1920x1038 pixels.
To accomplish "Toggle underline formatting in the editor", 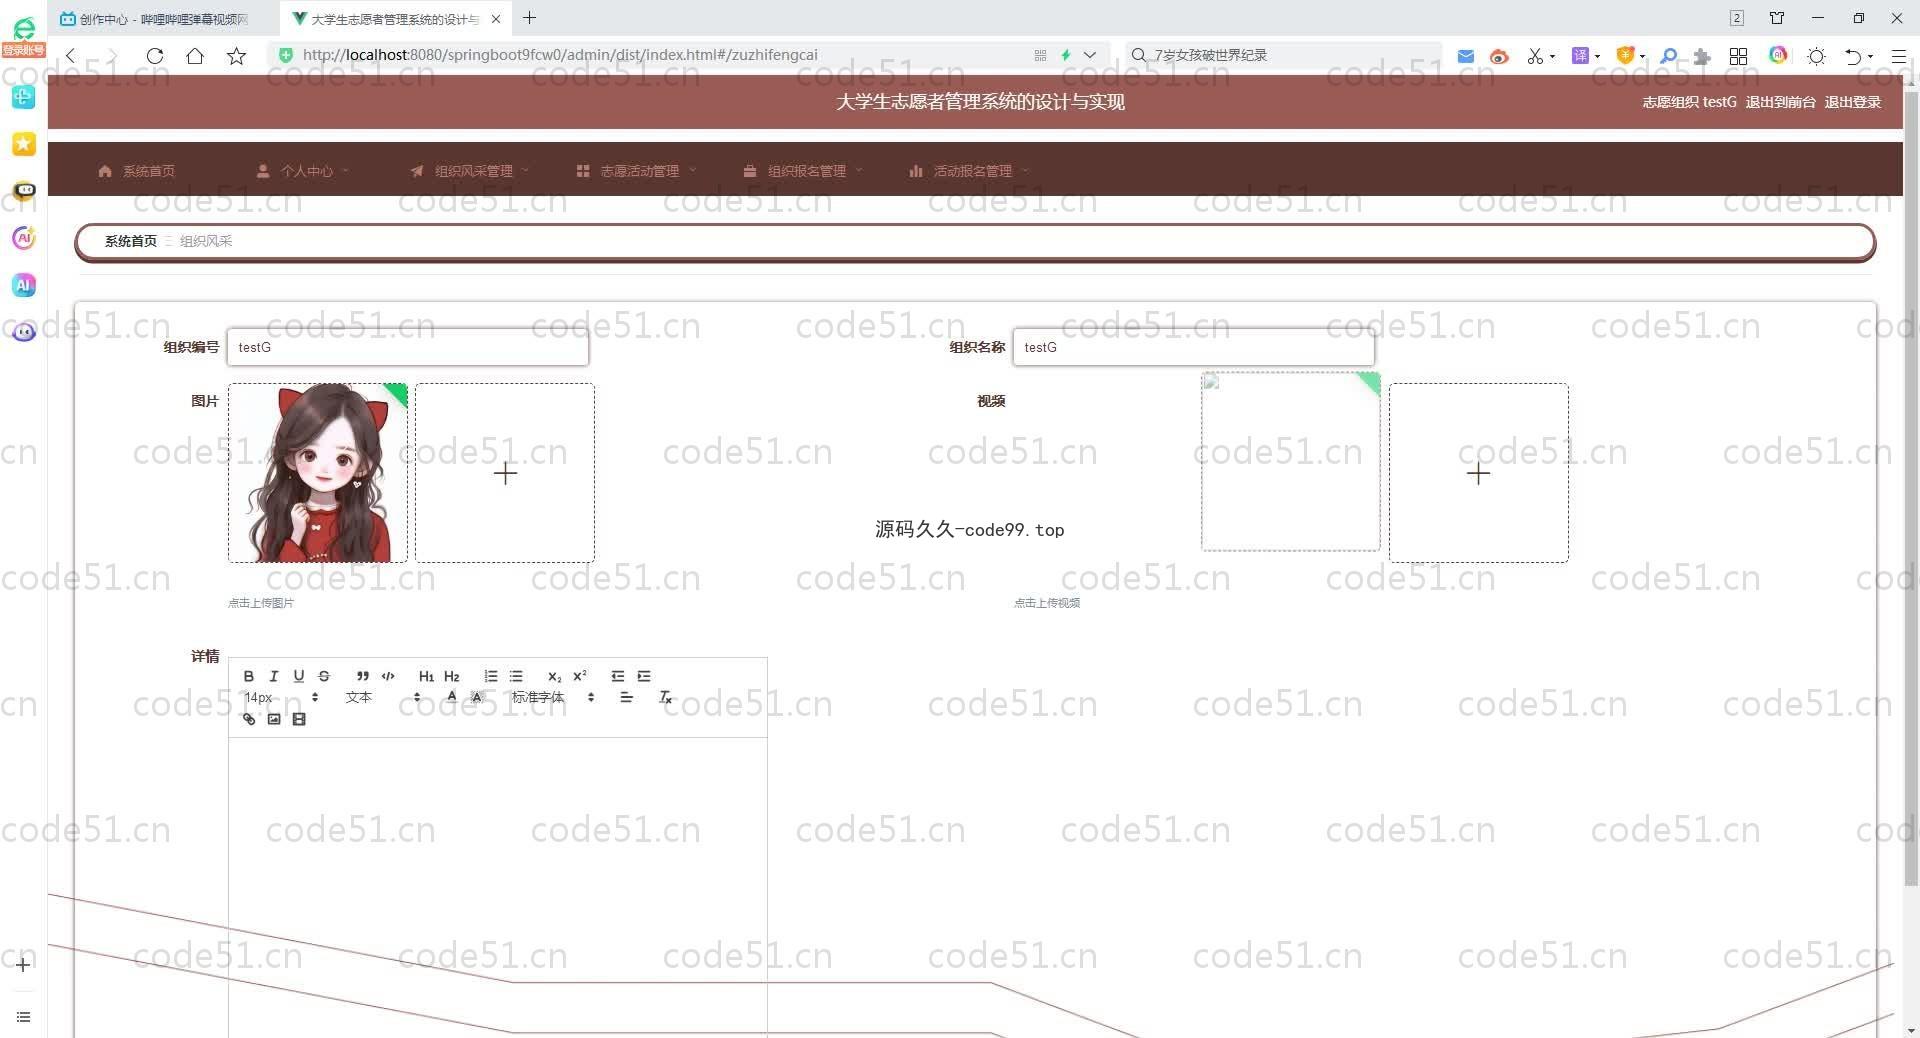I will (298, 676).
